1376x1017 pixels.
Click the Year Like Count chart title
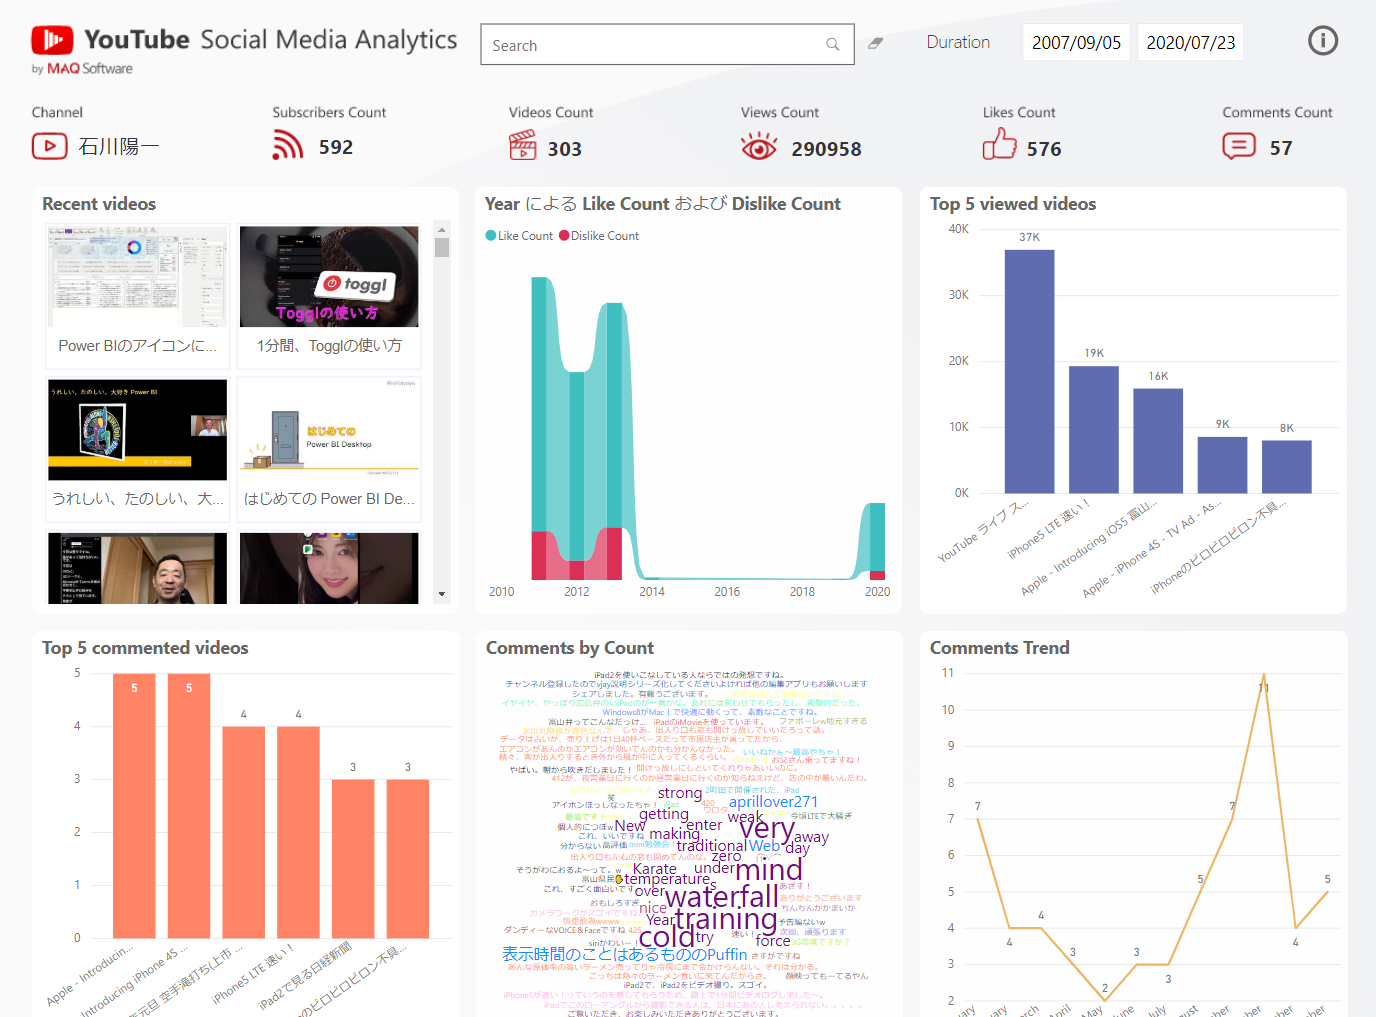click(663, 204)
